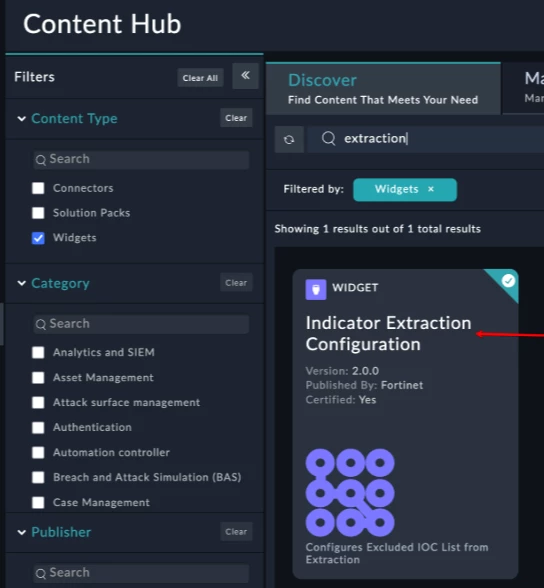Screen dimensions: 544x588
Task: Click the Certified: Yes text
Action: [340, 400]
